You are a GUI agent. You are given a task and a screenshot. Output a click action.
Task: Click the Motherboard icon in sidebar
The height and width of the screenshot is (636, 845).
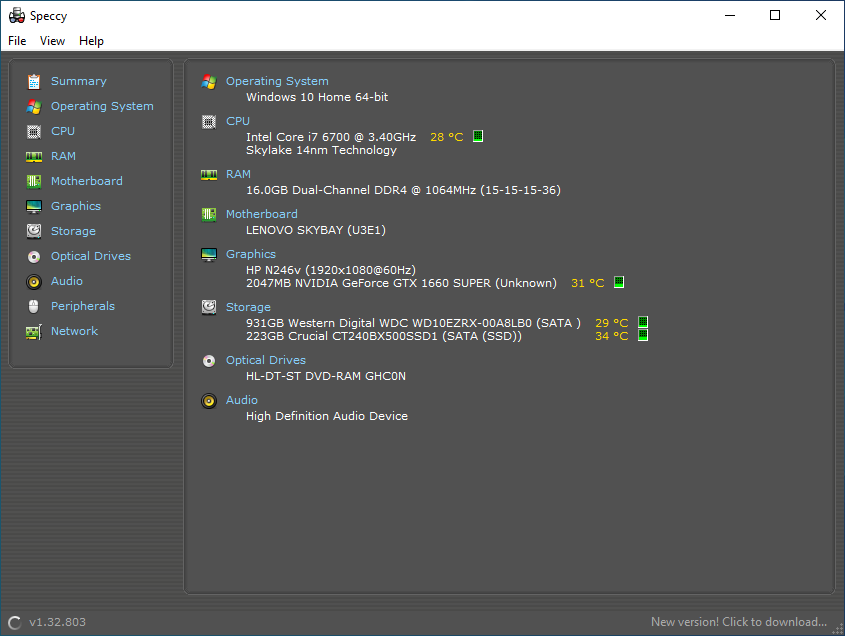point(34,182)
